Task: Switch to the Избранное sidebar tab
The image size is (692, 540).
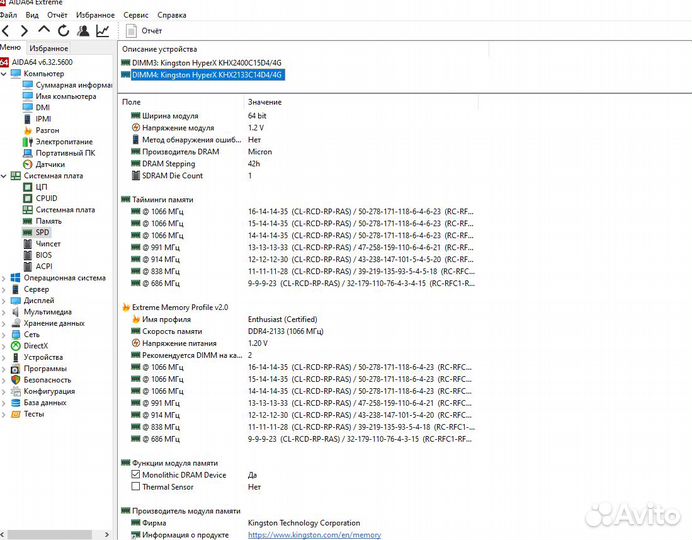Action: click(x=49, y=48)
